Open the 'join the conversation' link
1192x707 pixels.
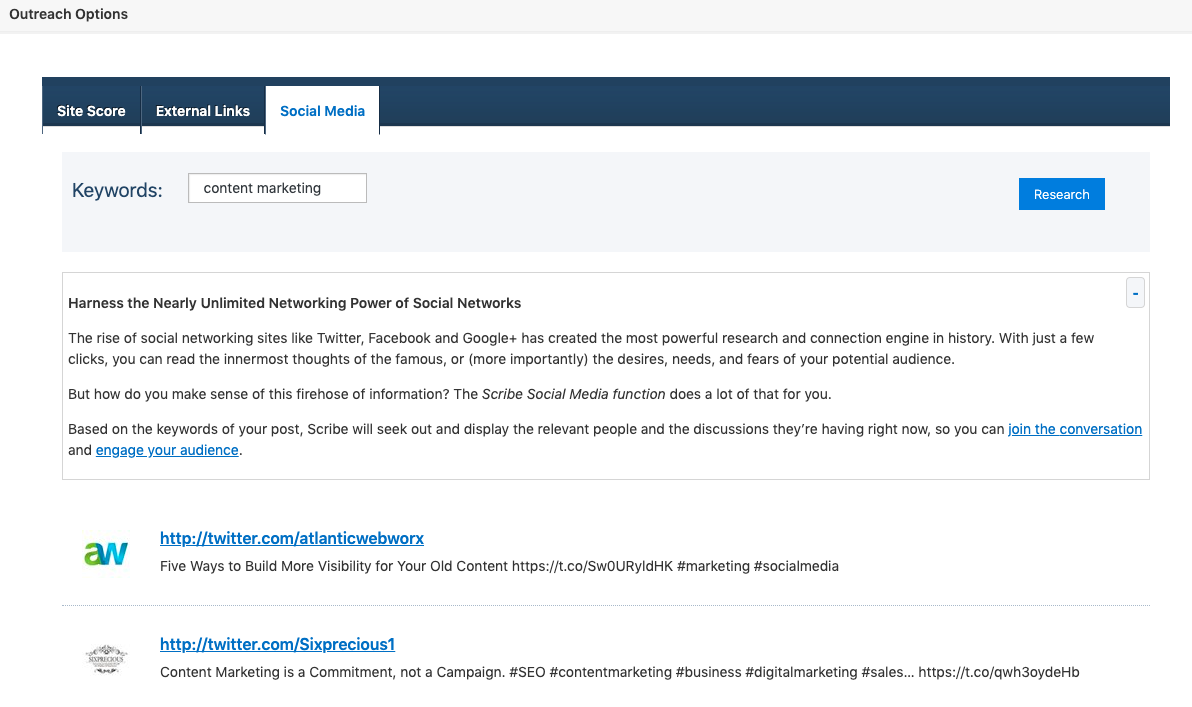[x=1074, y=429]
